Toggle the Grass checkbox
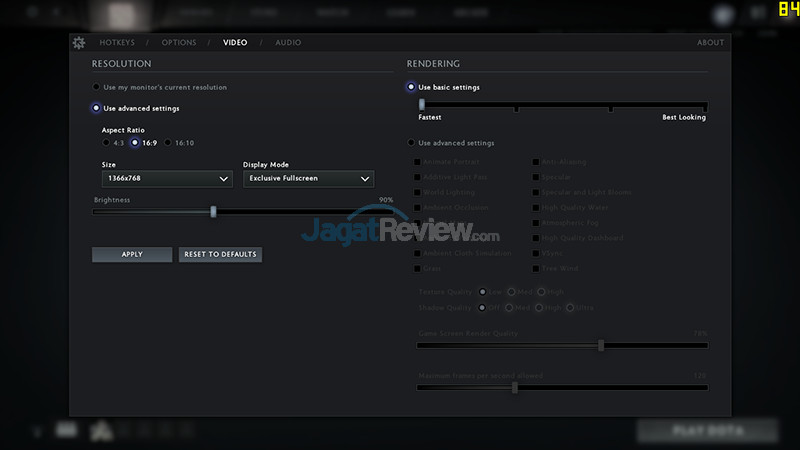 (x=417, y=268)
